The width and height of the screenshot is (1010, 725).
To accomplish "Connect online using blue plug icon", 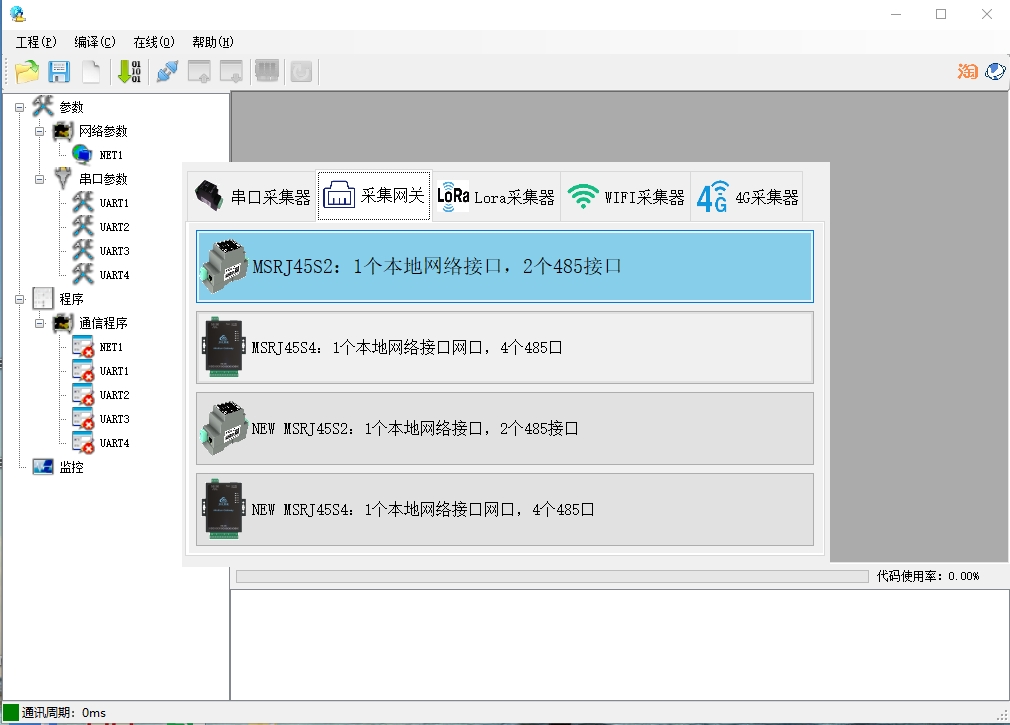I will (167, 71).
